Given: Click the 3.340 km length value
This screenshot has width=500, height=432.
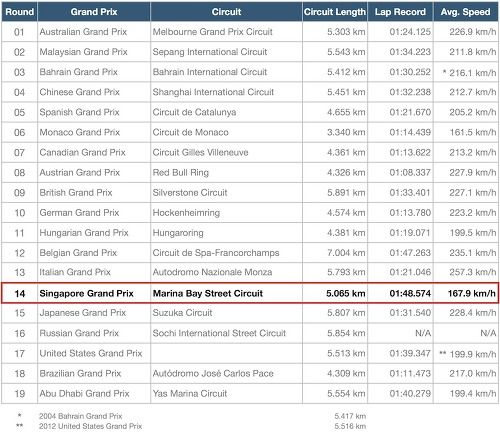Looking at the screenshot, I should tap(346, 132).
